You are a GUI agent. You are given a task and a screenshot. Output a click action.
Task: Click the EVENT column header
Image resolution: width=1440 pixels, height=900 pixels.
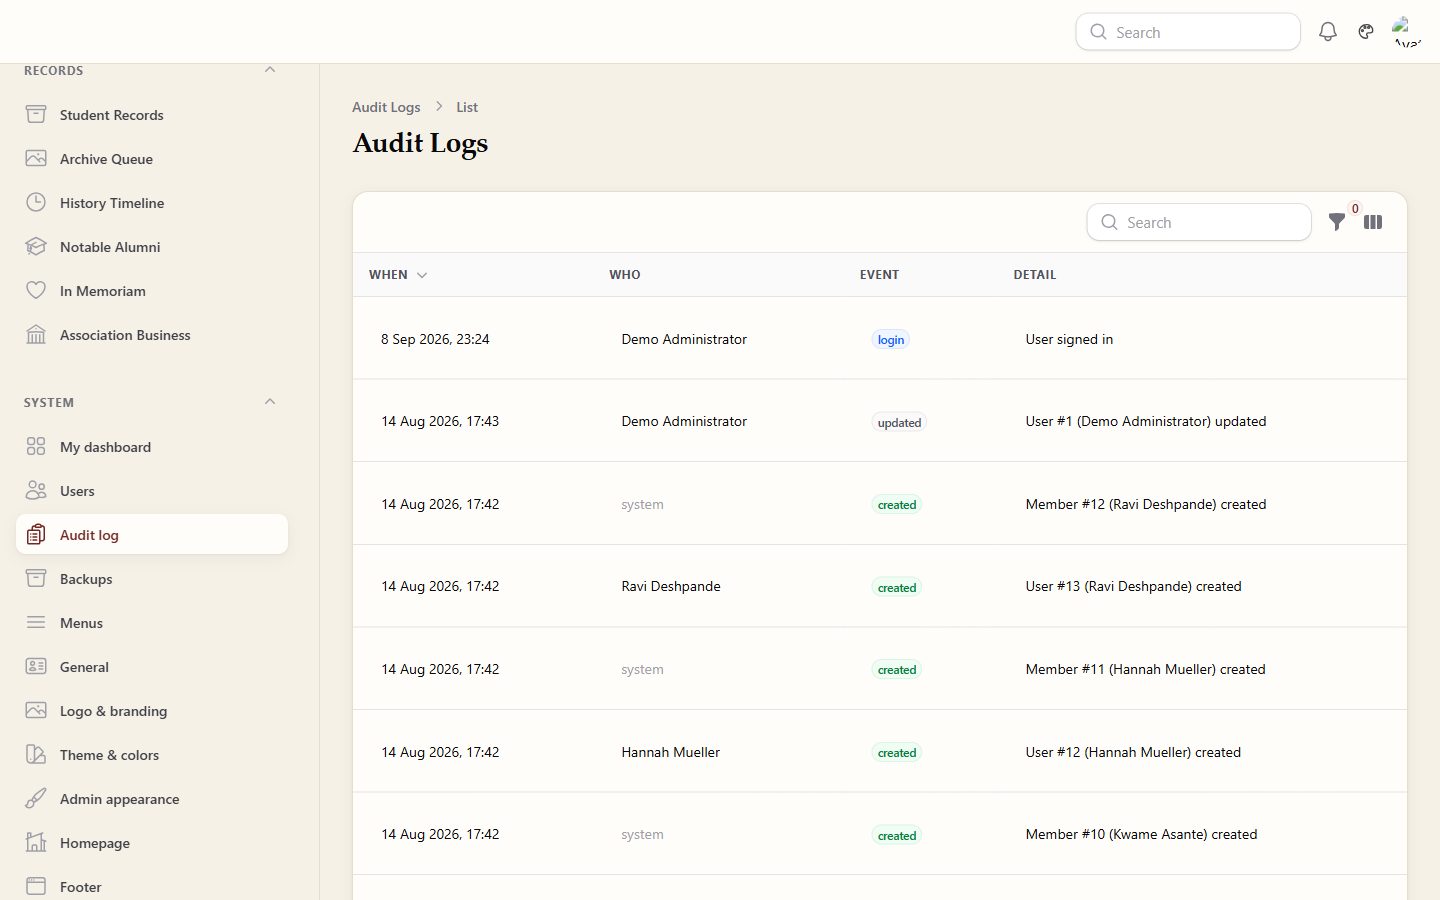tap(879, 274)
